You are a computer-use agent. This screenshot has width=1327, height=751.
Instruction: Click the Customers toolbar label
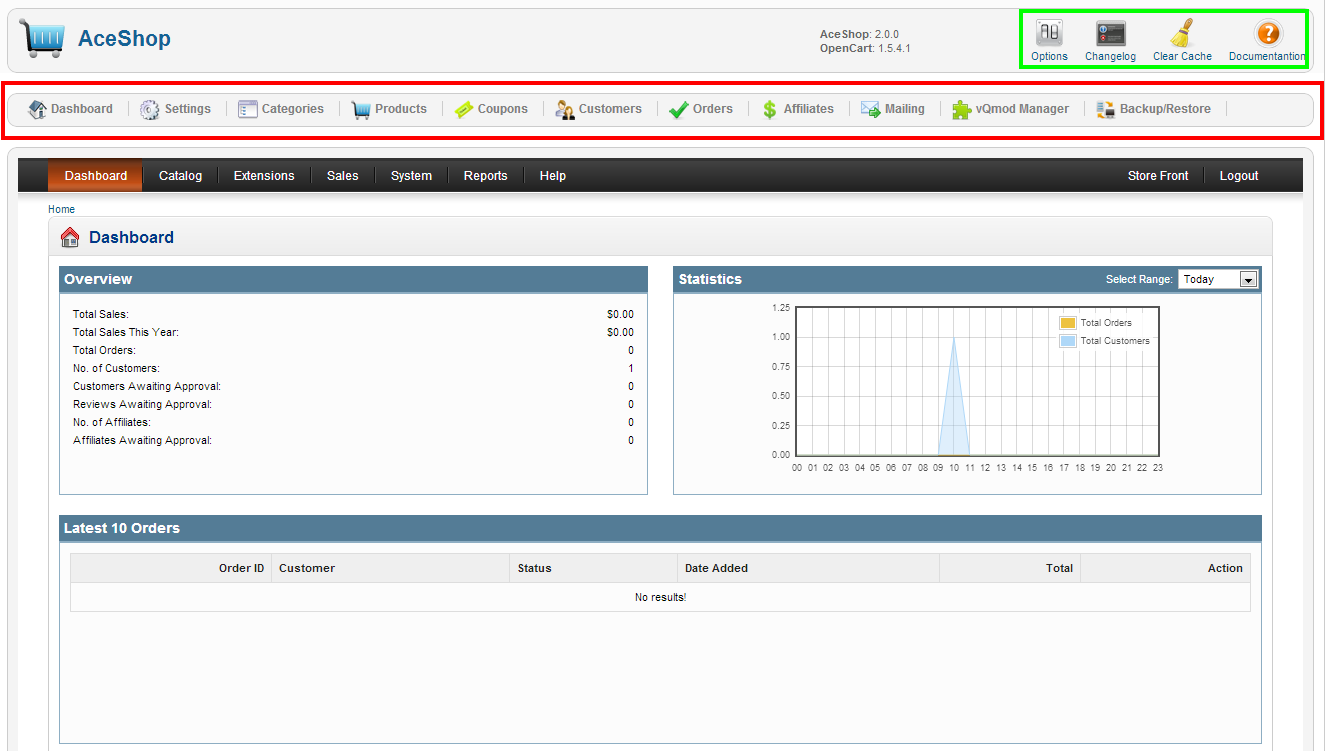point(610,109)
